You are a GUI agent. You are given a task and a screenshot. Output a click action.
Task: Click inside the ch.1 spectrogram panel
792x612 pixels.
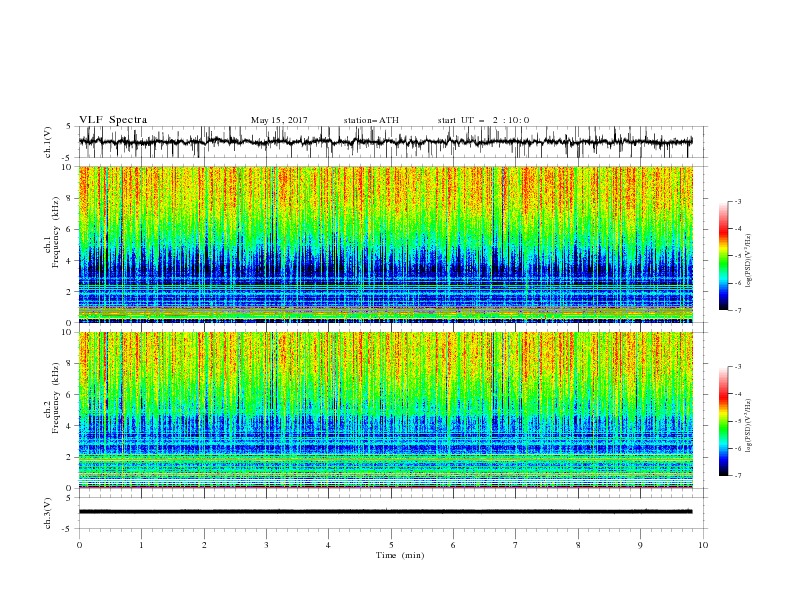385,244
